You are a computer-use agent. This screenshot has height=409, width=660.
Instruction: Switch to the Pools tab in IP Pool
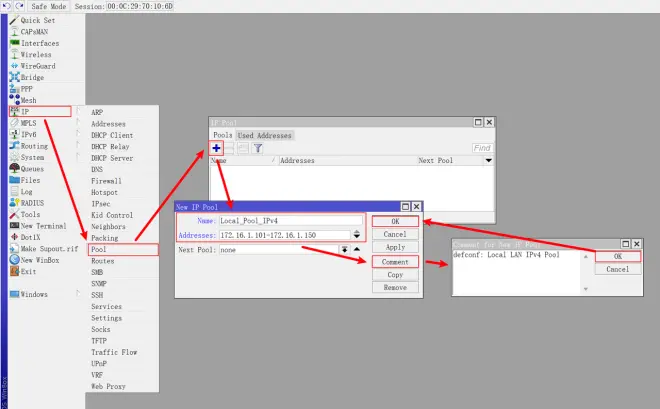(x=222, y=135)
